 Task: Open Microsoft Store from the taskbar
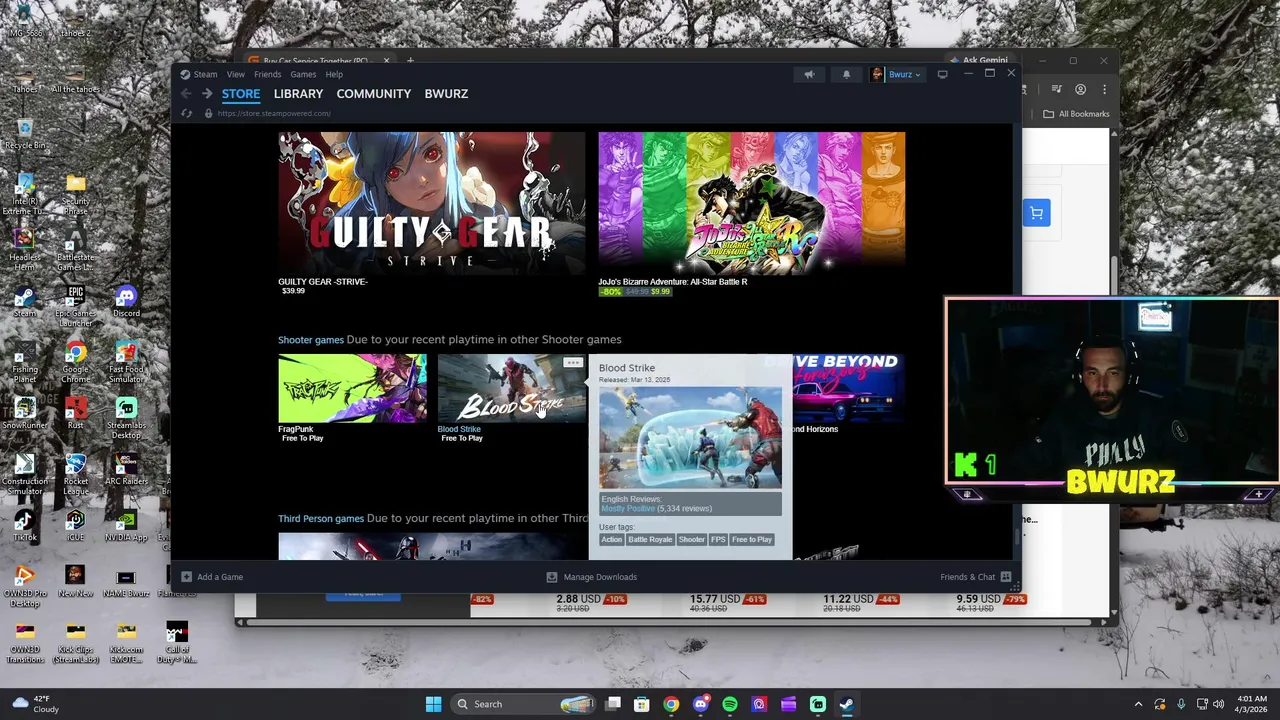[x=642, y=704]
